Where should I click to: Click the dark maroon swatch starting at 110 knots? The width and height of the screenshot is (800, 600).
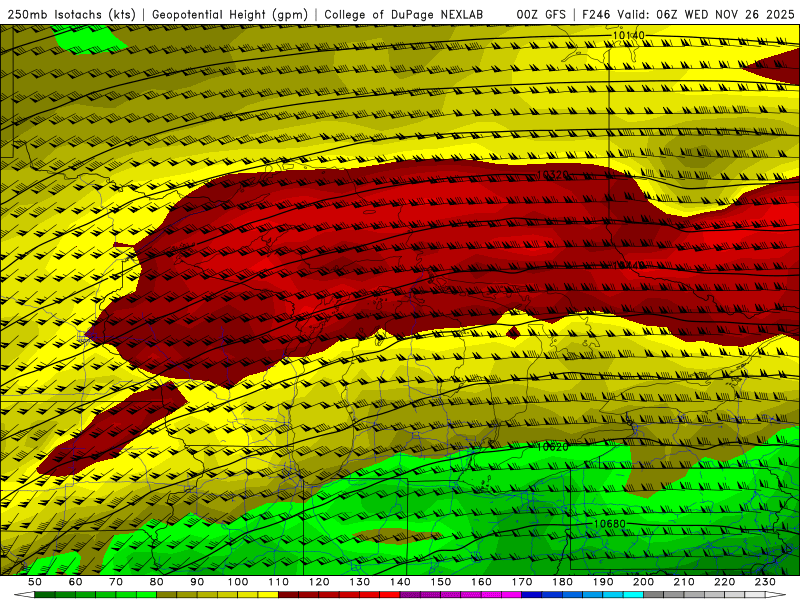pos(288,595)
